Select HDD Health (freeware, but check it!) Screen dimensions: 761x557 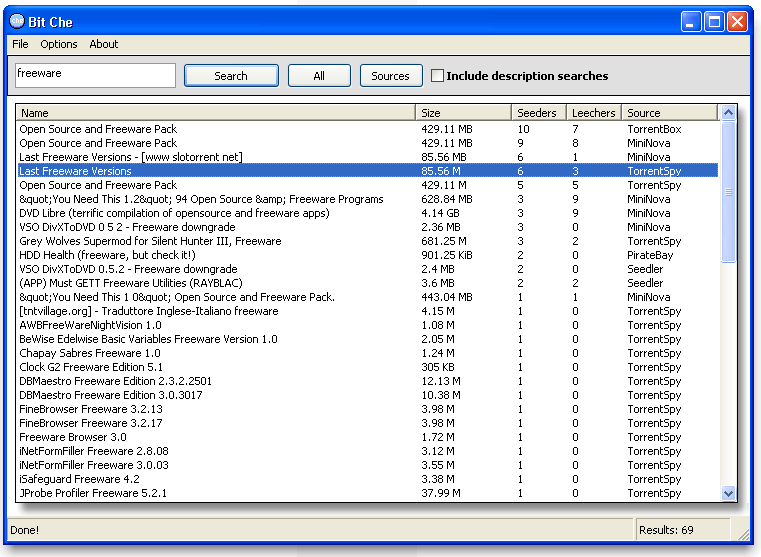[x=367, y=255]
